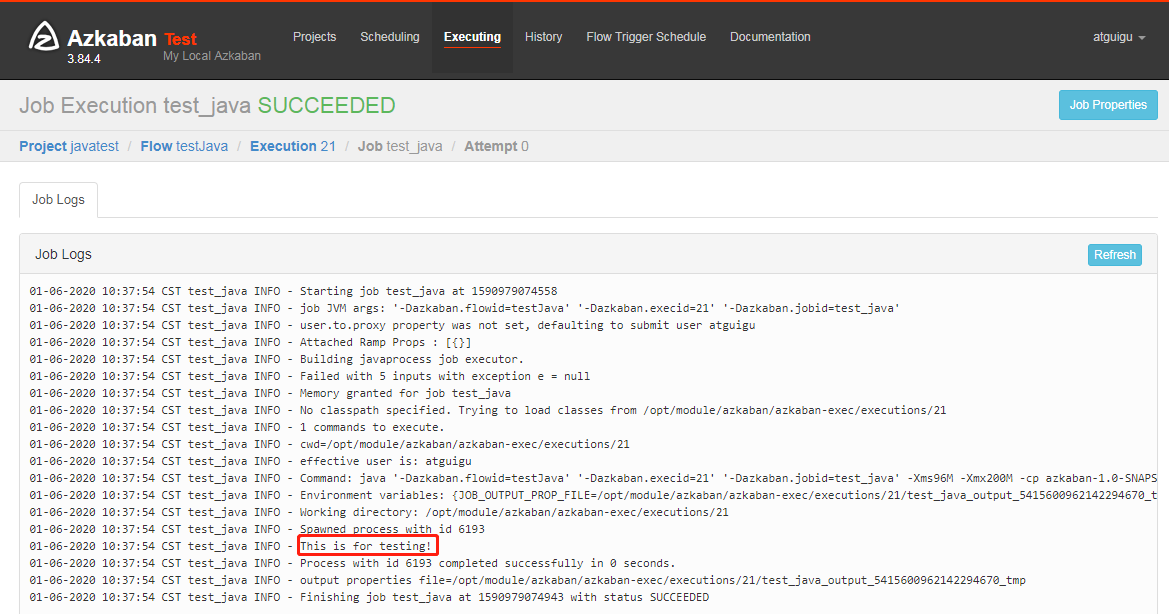Click log line starting 'Working directory:'
The image size is (1169, 614).
tap(379, 513)
